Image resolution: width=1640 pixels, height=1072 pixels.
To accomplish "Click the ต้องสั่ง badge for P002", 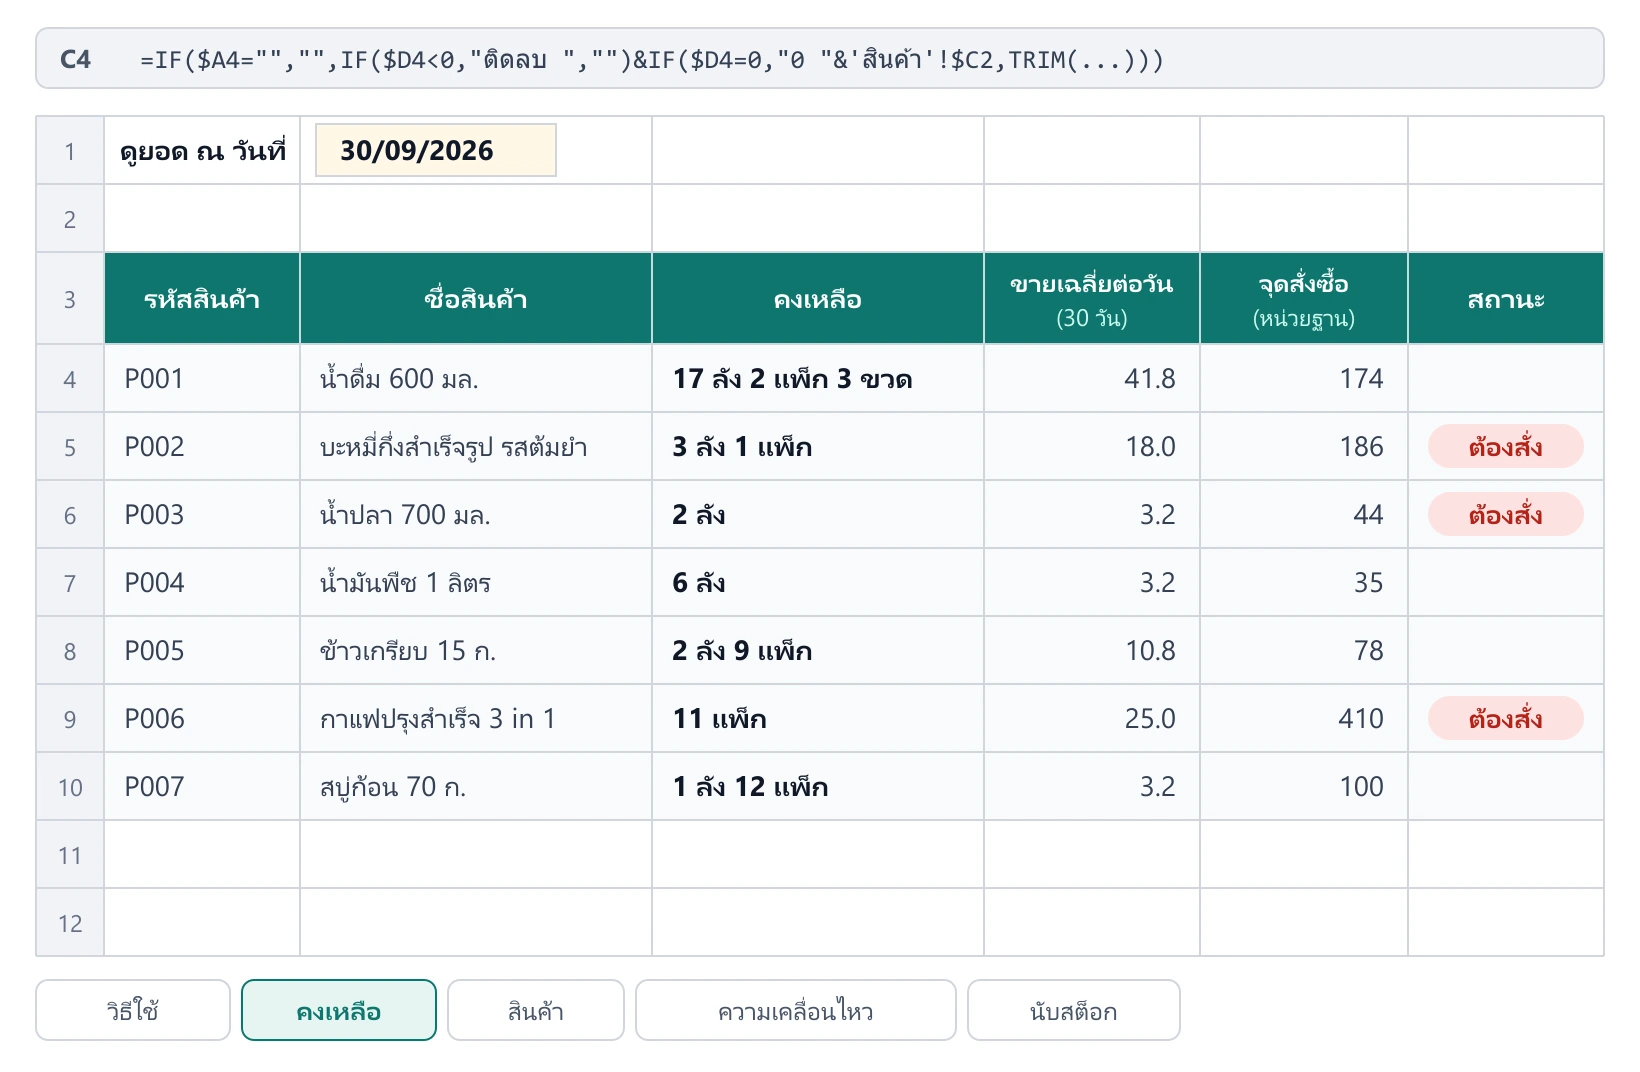I will (1506, 447).
